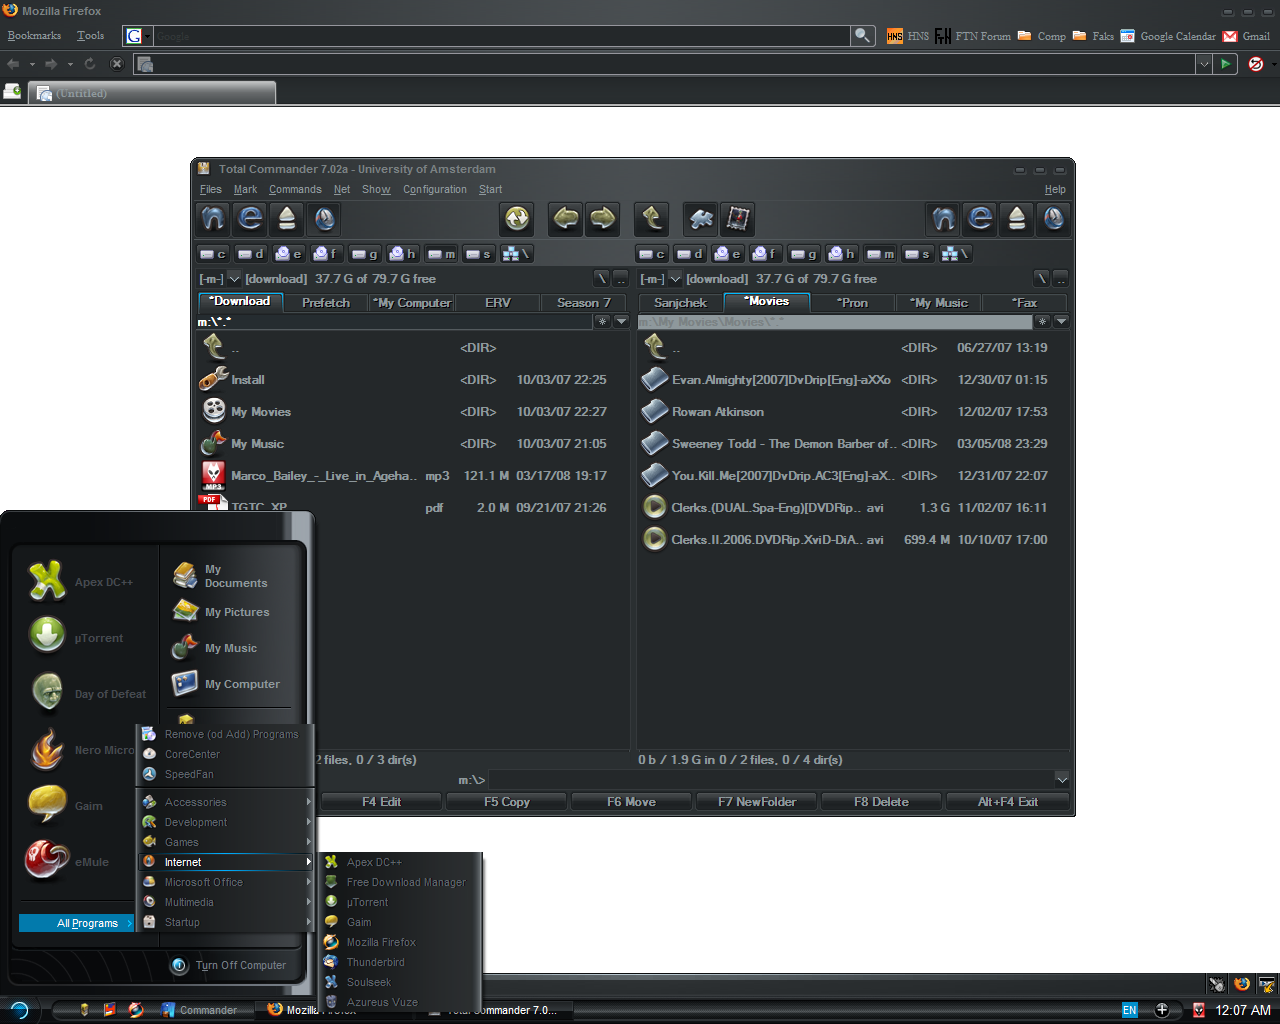Image resolution: width=1280 pixels, height=1024 pixels.
Task: Click the EN language indicator in taskbar
Action: [x=1130, y=1010]
